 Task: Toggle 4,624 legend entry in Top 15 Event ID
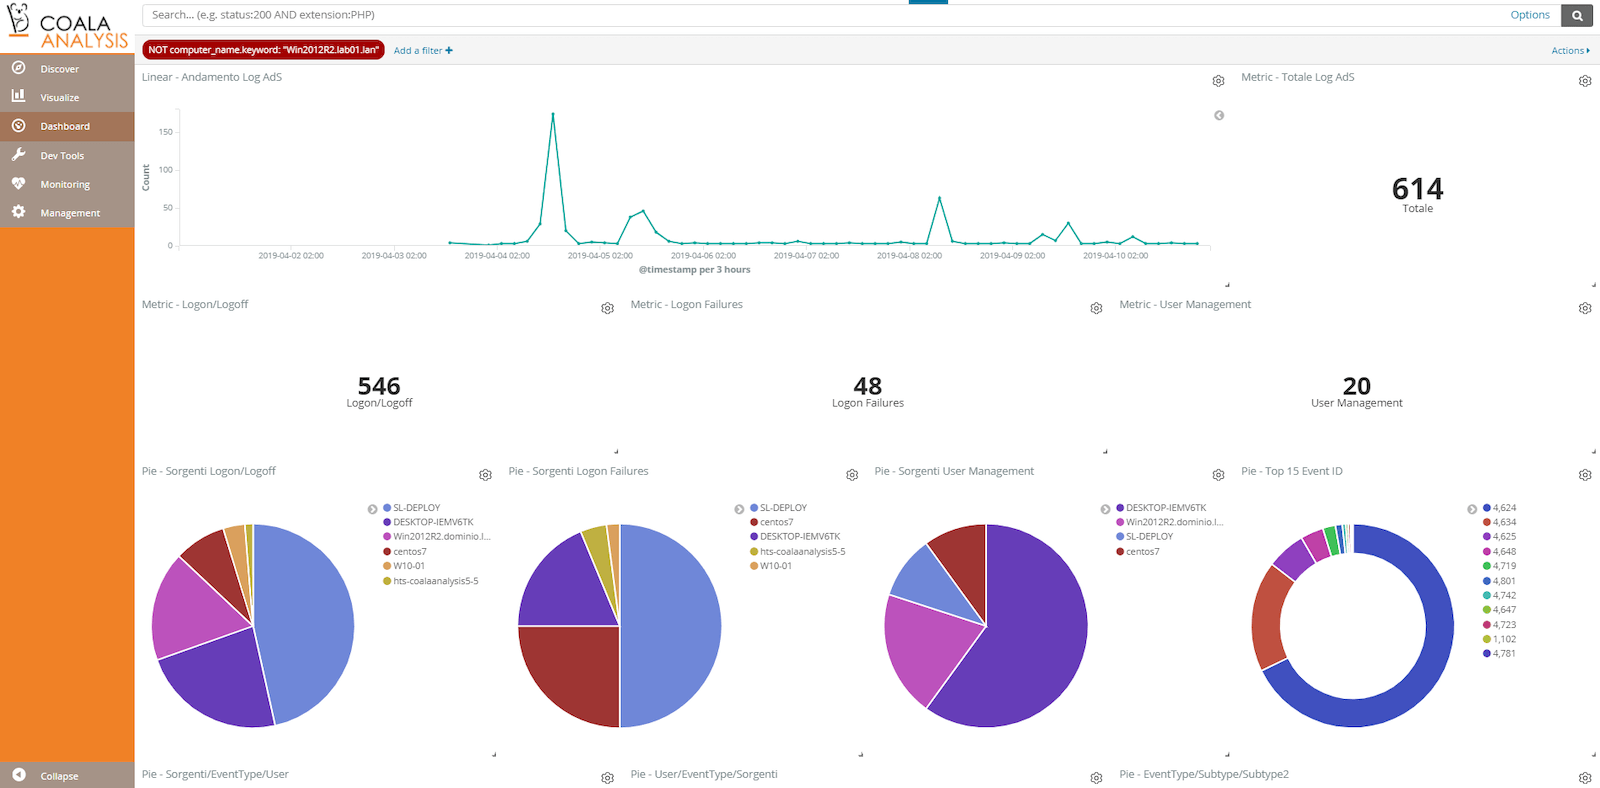pyautogui.click(x=1504, y=508)
